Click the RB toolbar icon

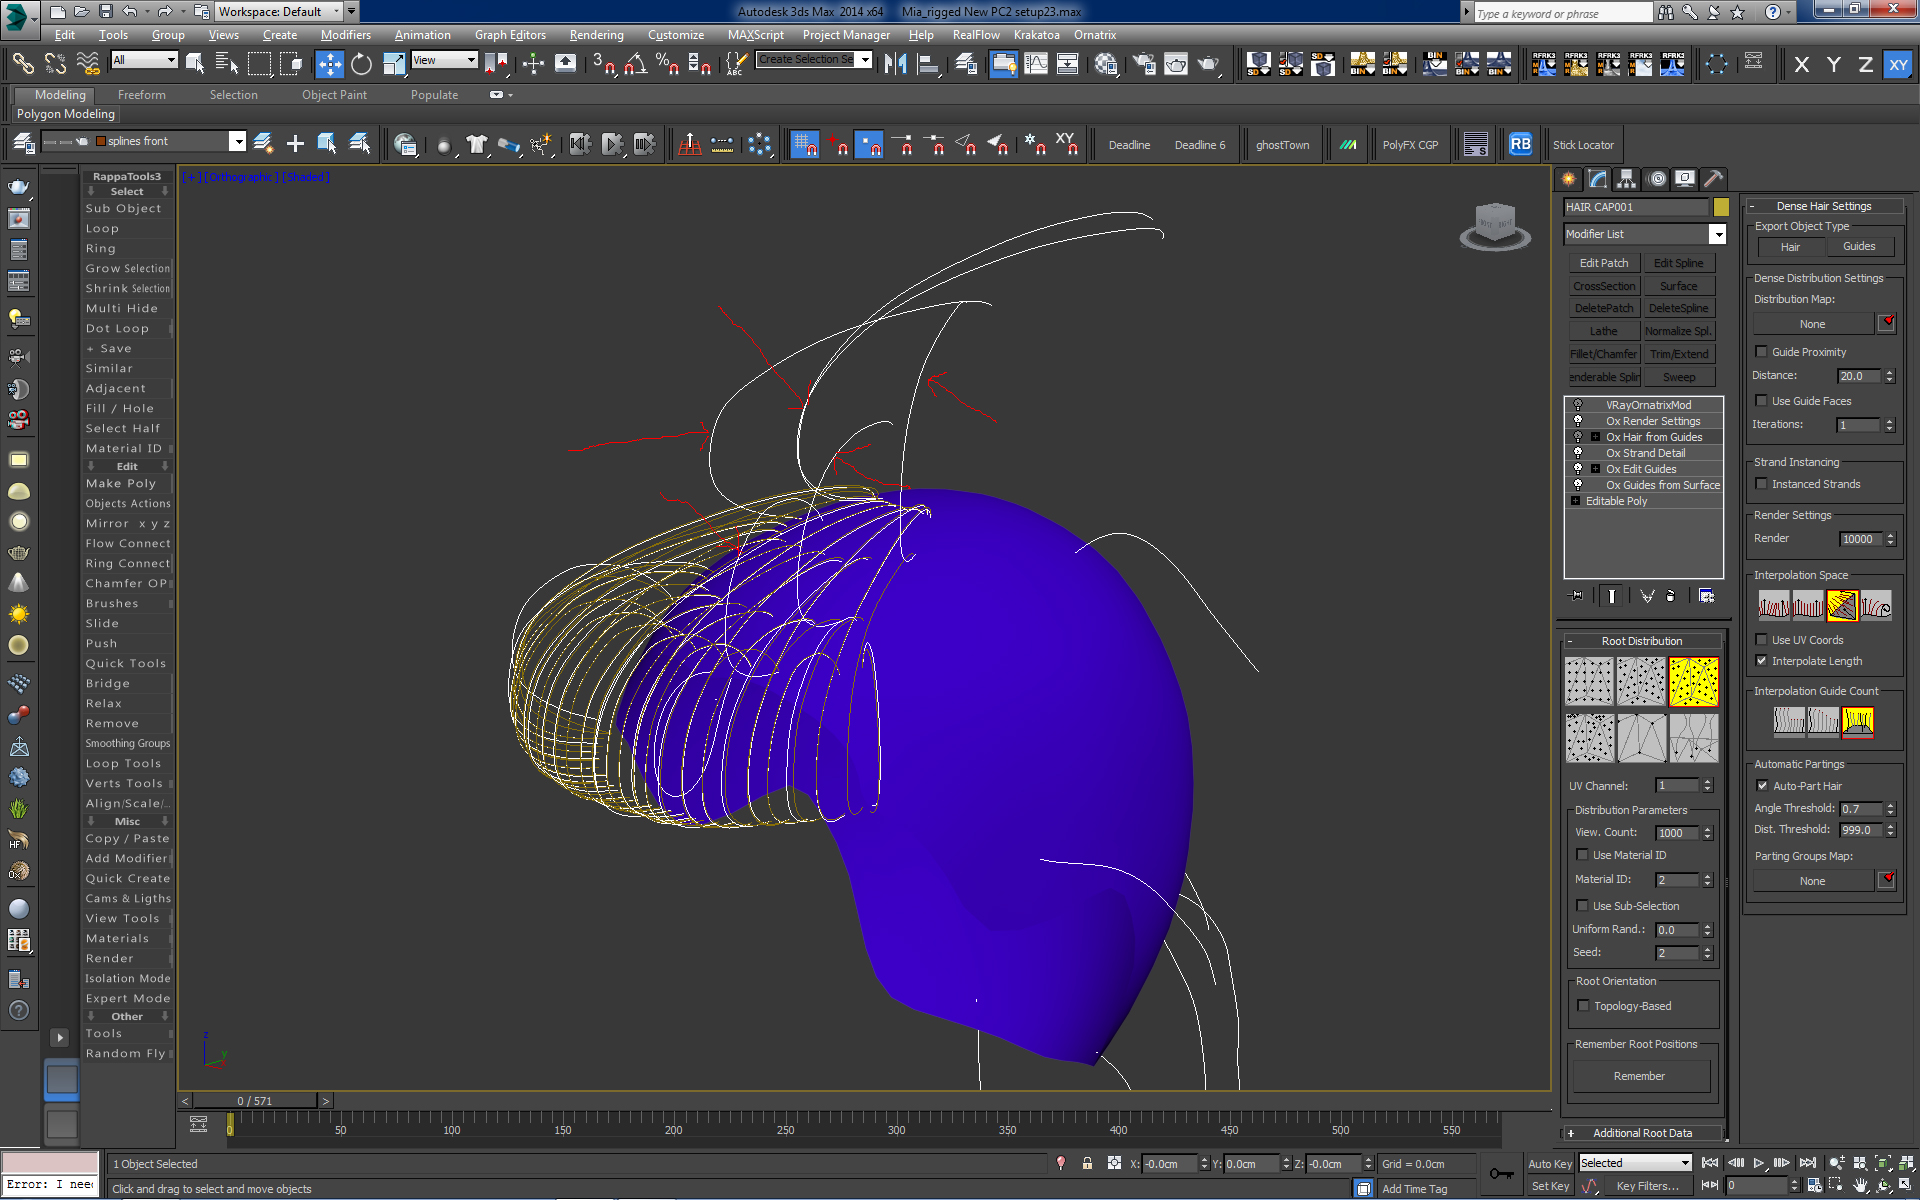pyautogui.click(x=1520, y=144)
